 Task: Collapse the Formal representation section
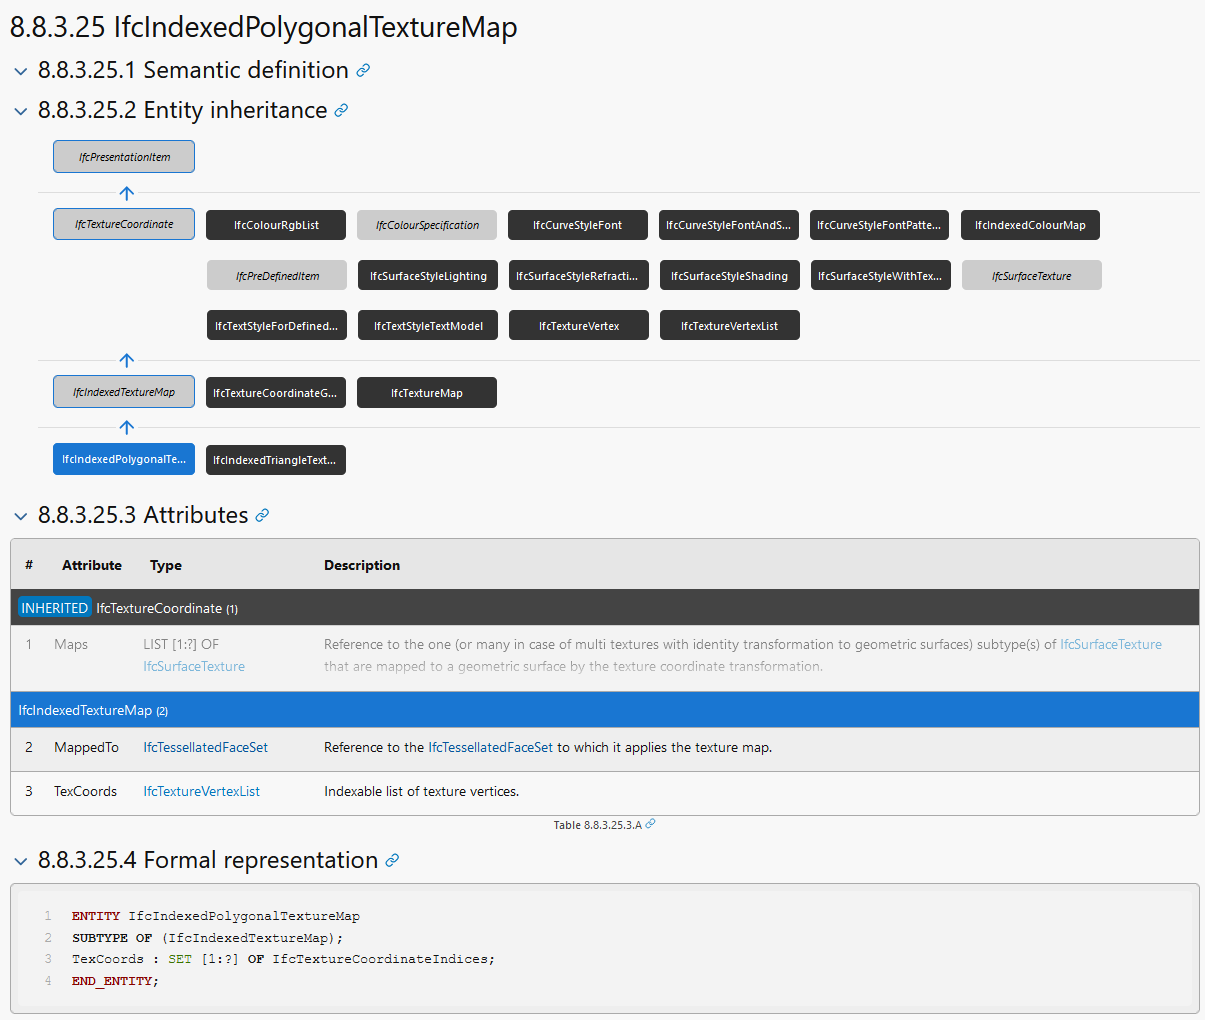tap(20, 861)
